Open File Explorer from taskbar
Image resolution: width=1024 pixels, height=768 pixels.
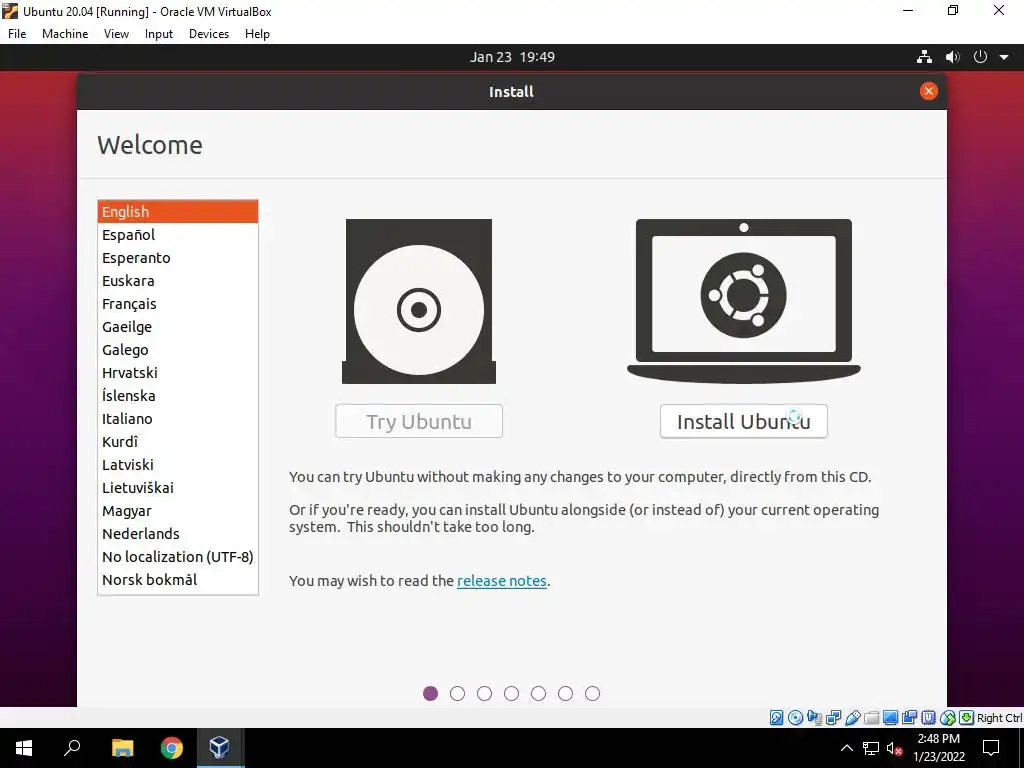pos(122,748)
